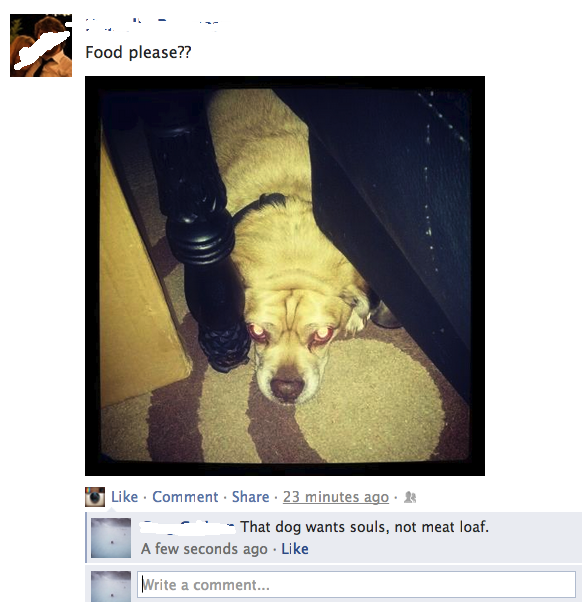Click the Comment link under the photo
This screenshot has height=602, width=586.
click(185, 497)
